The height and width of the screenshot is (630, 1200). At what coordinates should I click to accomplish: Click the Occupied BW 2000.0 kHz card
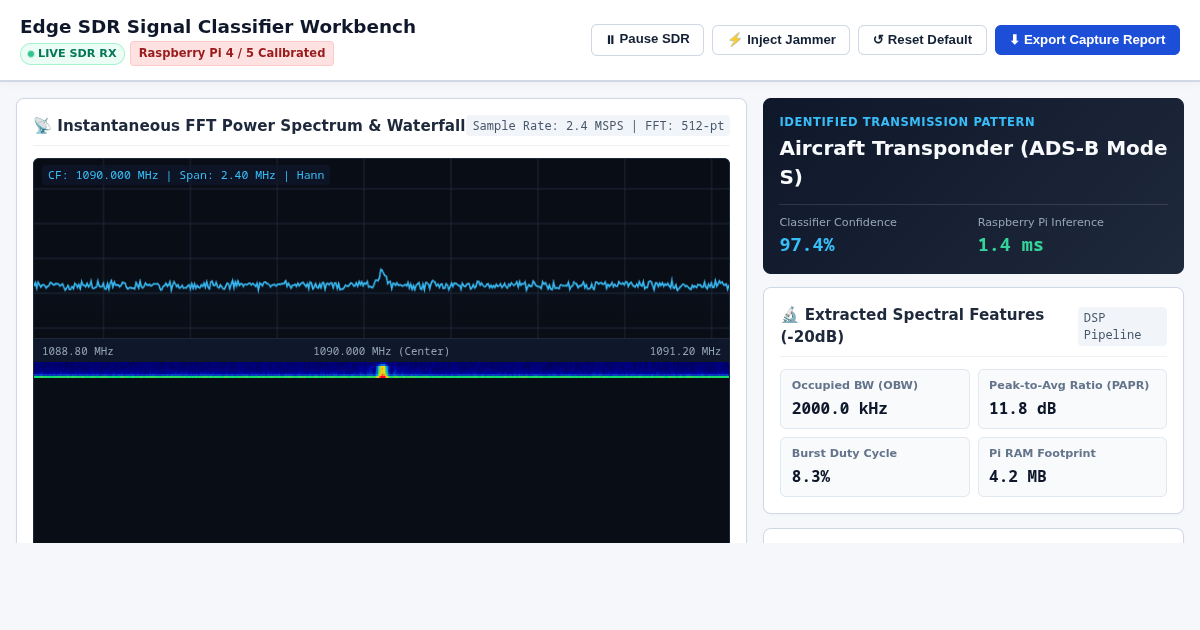(x=875, y=399)
